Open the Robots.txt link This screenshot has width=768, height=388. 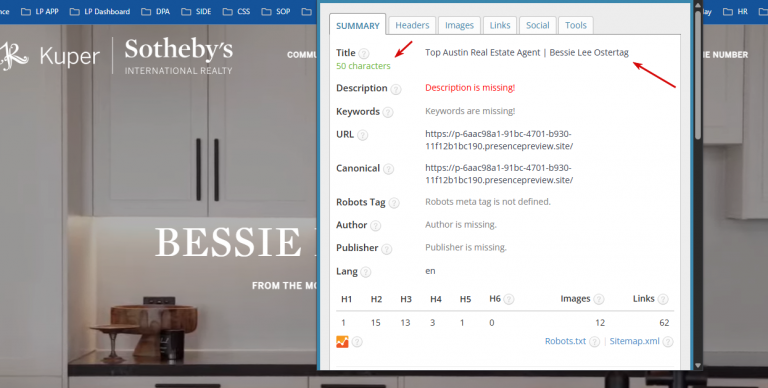click(x=565, y=341)
